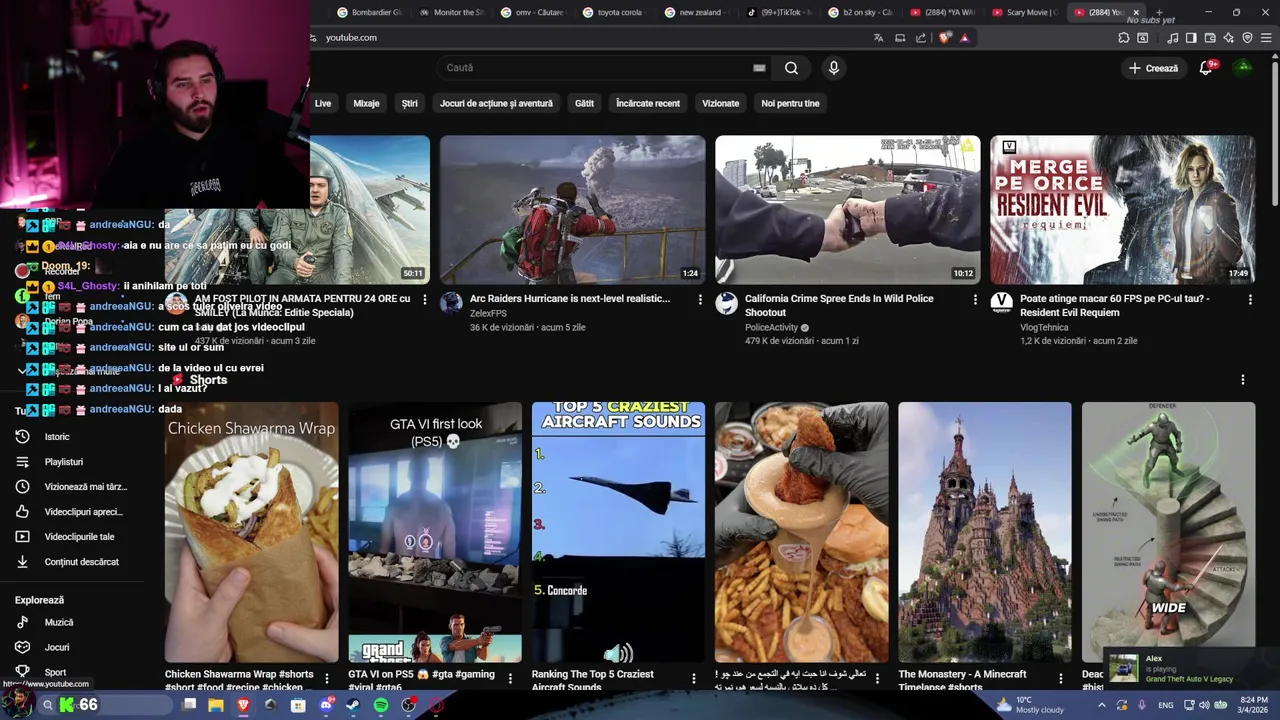Open the PoliceActivity channel link
Screen dimensions: 1280x720
tap(771, 328)
